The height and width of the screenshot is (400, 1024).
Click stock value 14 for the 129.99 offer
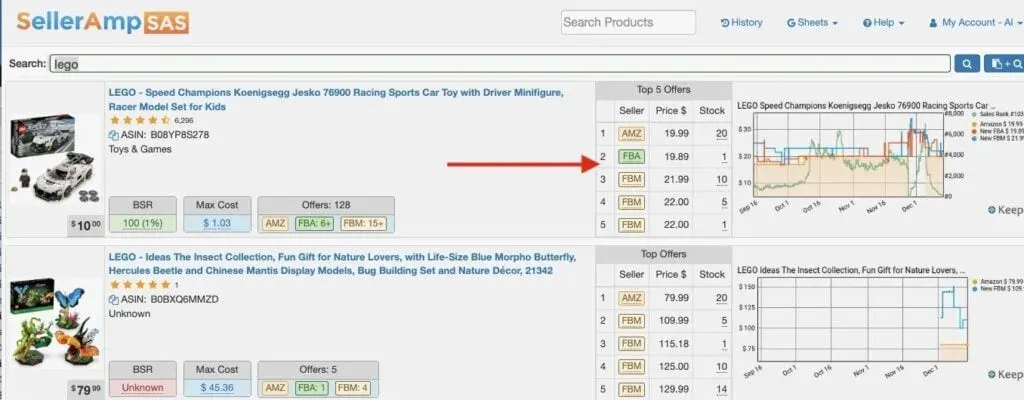pyautogui.click(x=721, y=390)
